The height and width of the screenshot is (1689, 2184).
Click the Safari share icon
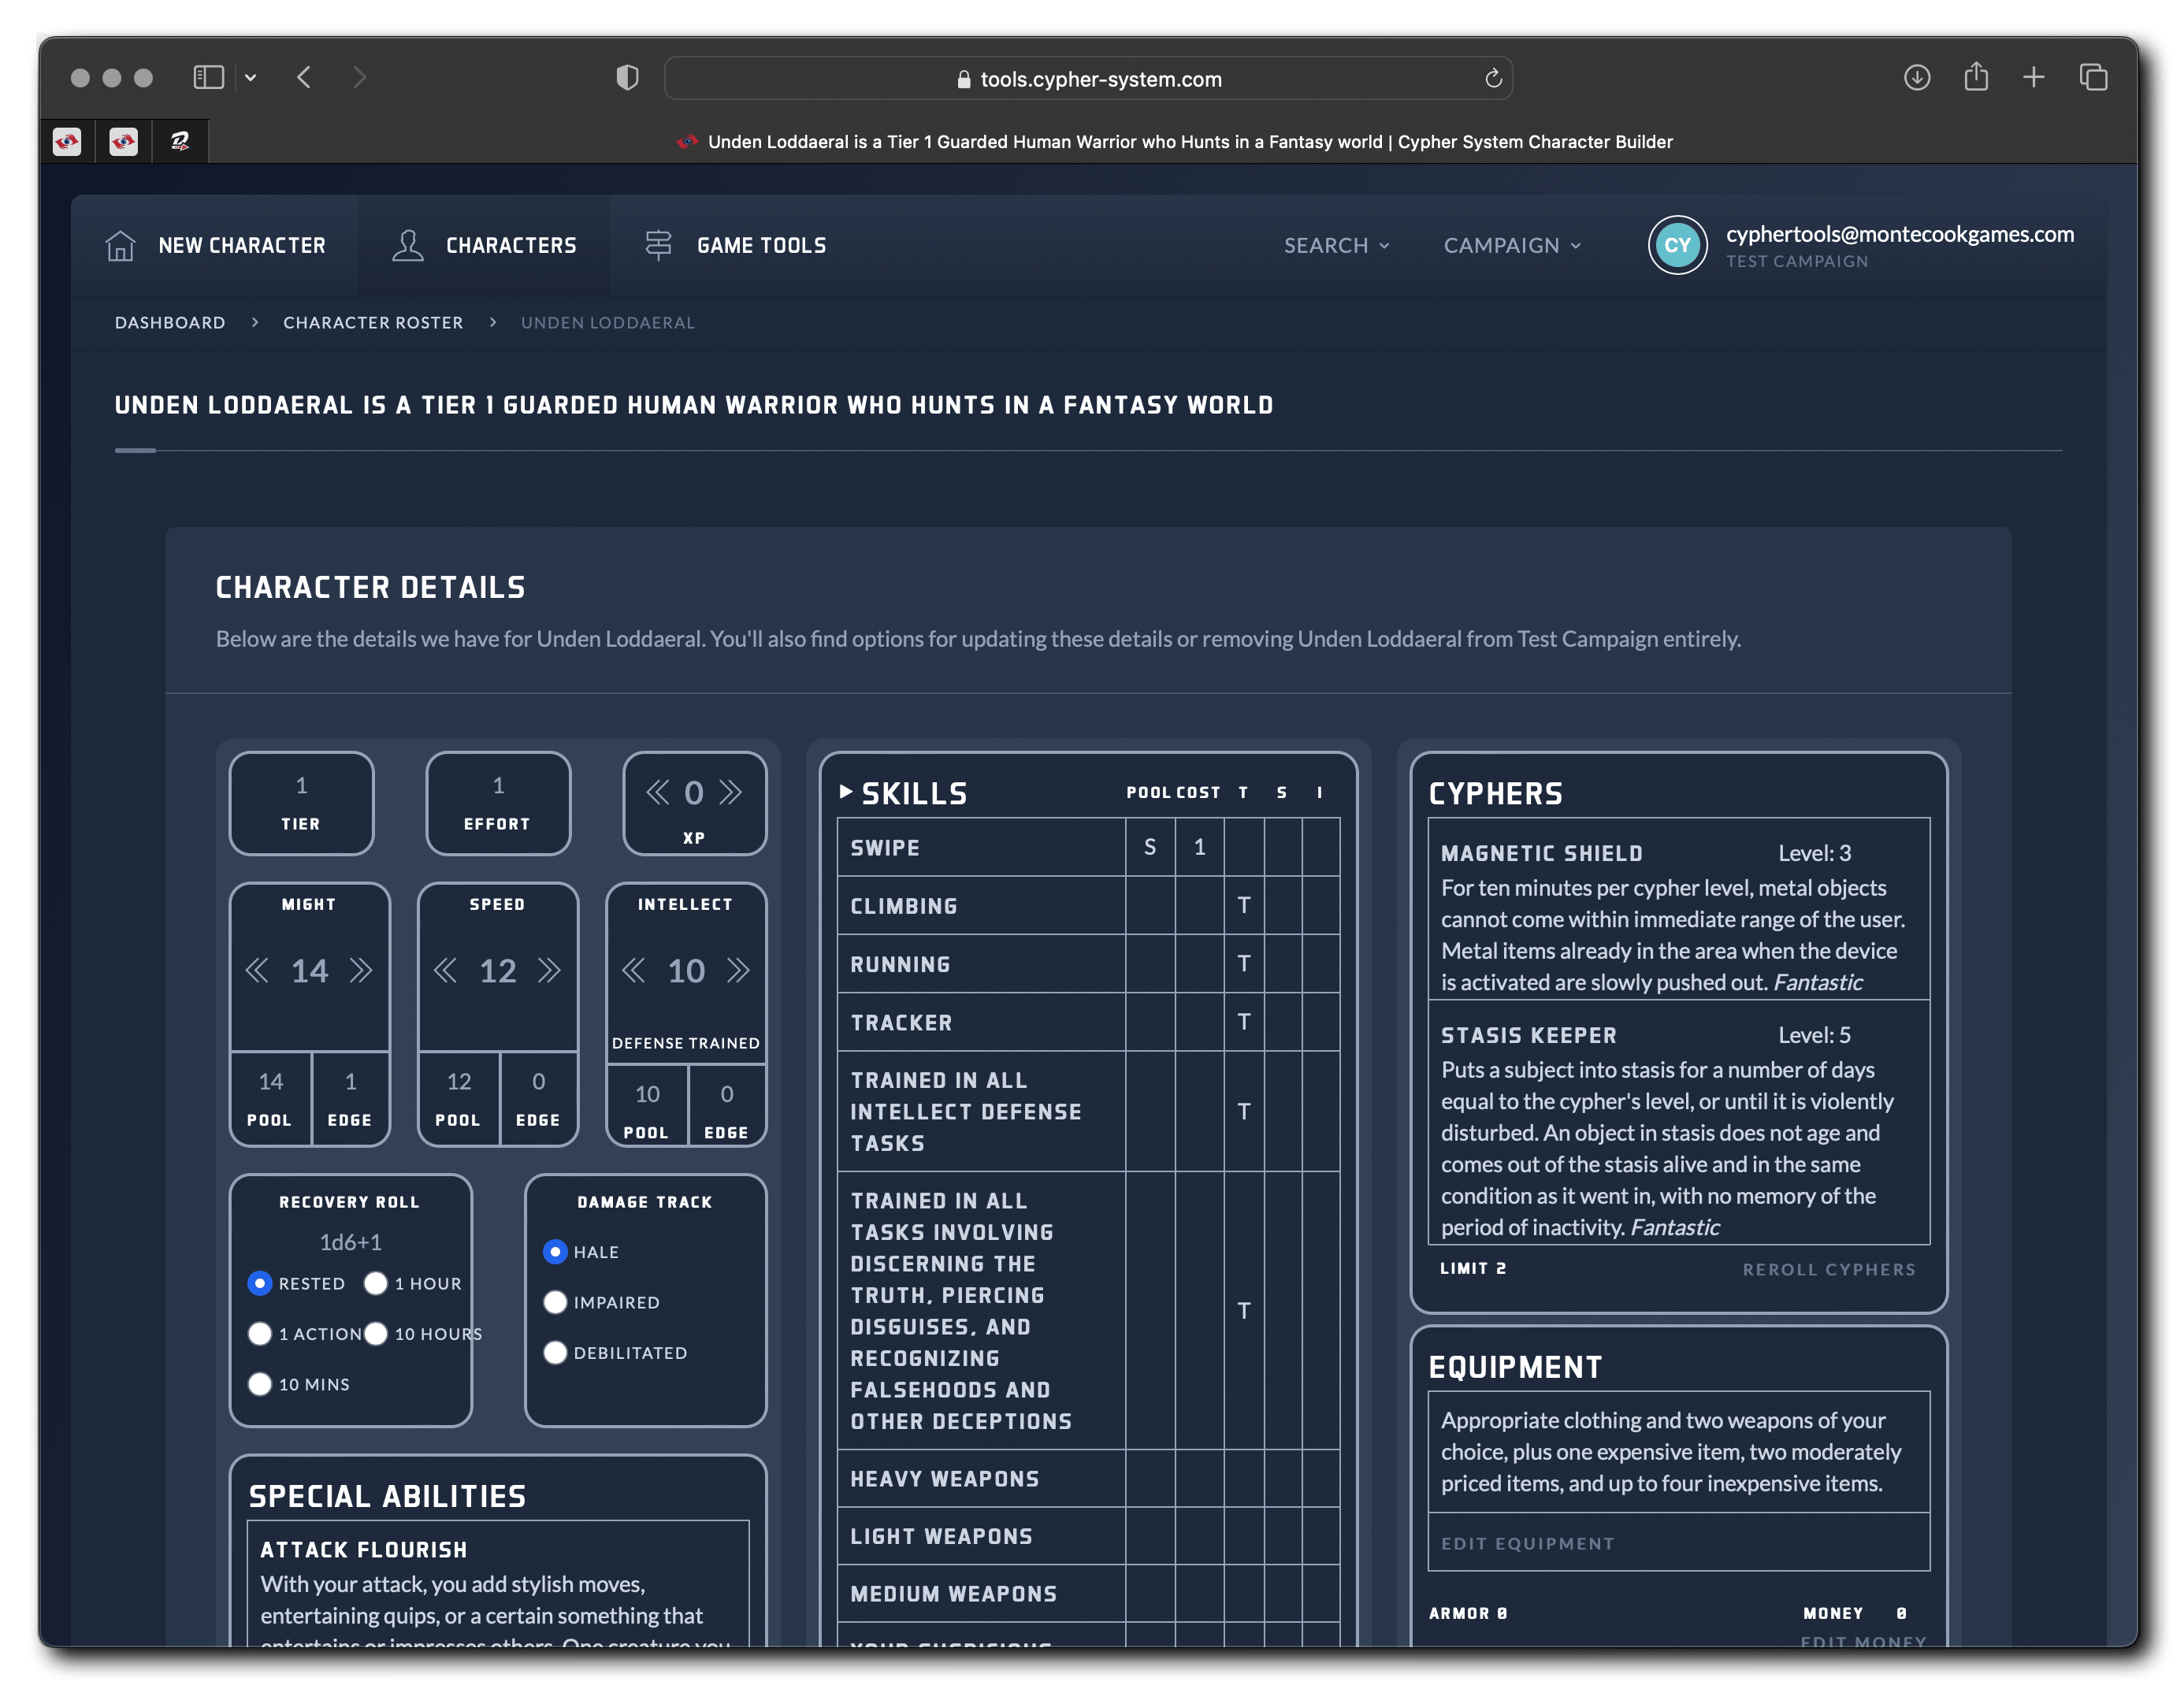tap(1976, 78)
